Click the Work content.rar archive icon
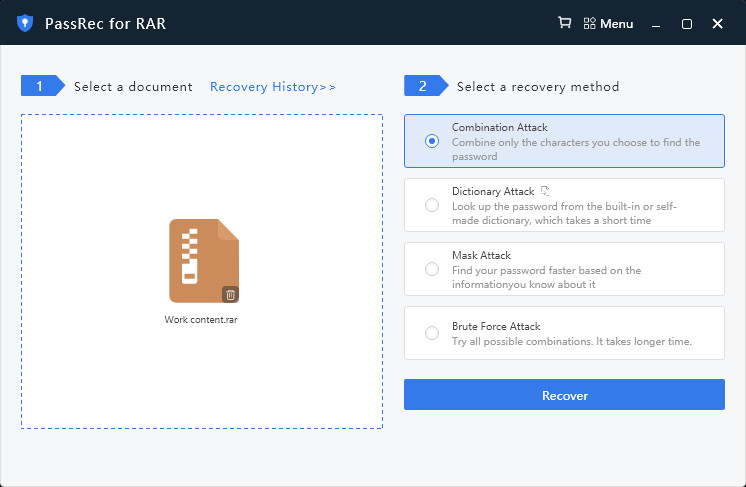This screenshot has width=746, height=487. [x=204, y=261]
